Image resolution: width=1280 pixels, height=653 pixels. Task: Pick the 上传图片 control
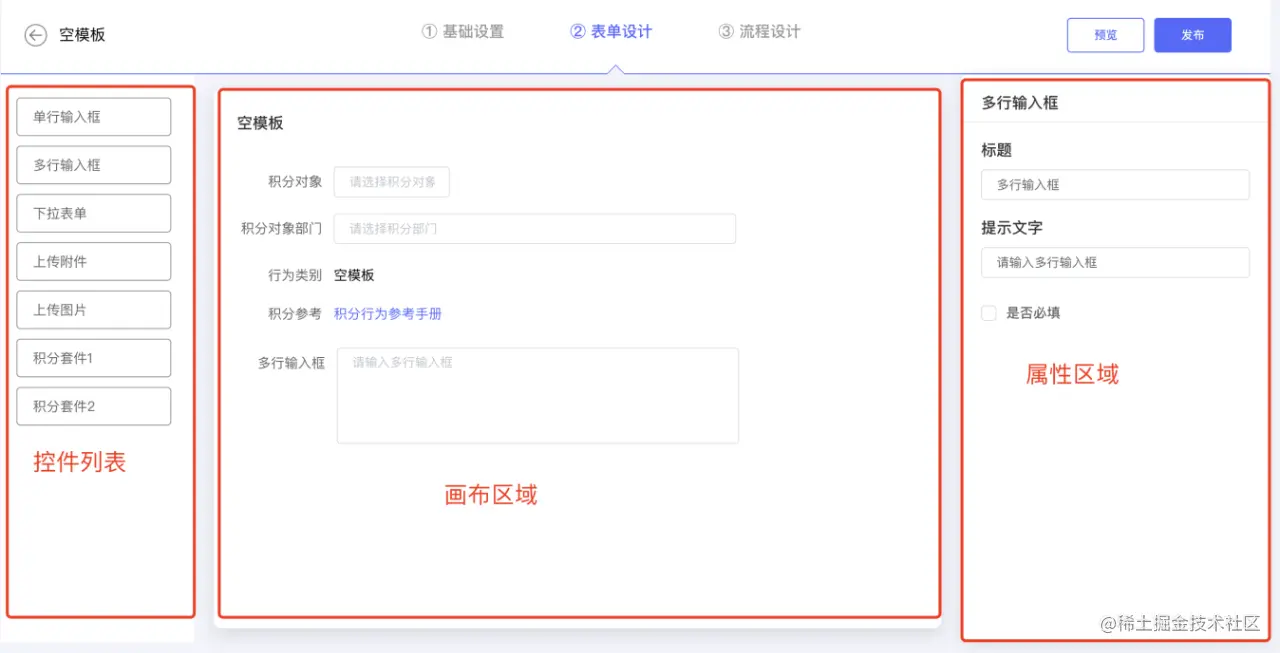(x=94, y=310)
